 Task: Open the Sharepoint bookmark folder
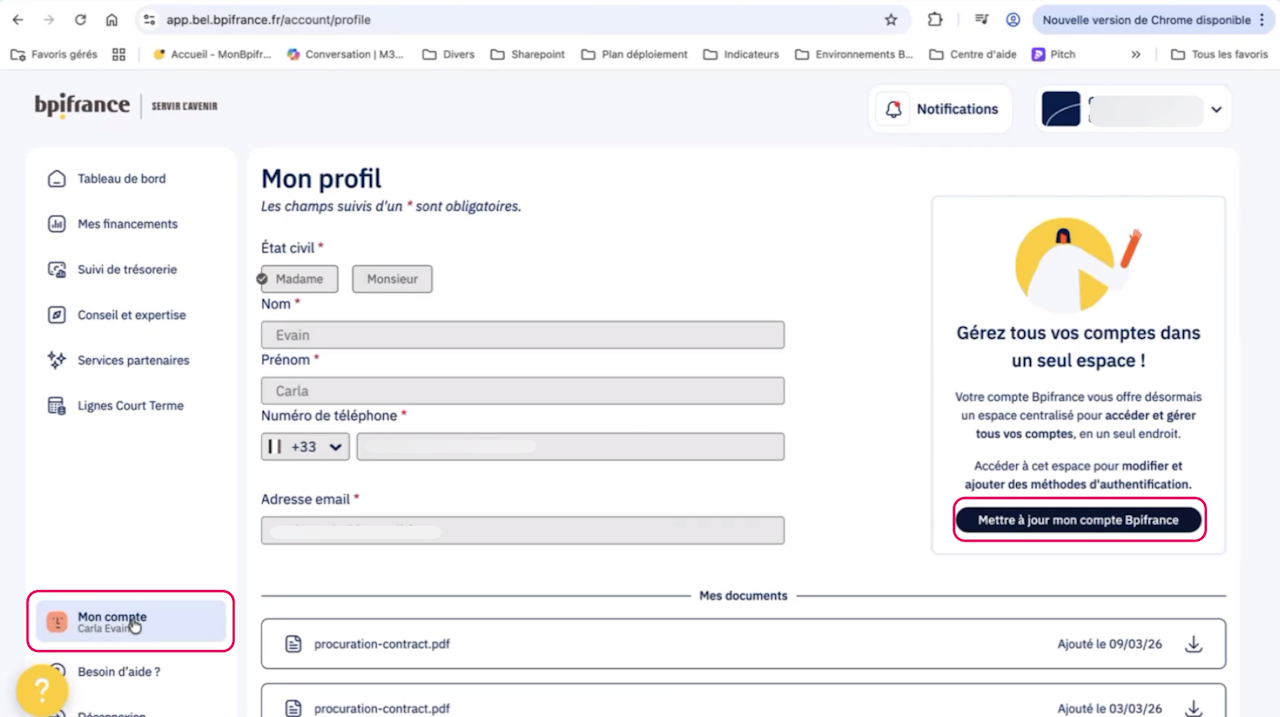527,54
